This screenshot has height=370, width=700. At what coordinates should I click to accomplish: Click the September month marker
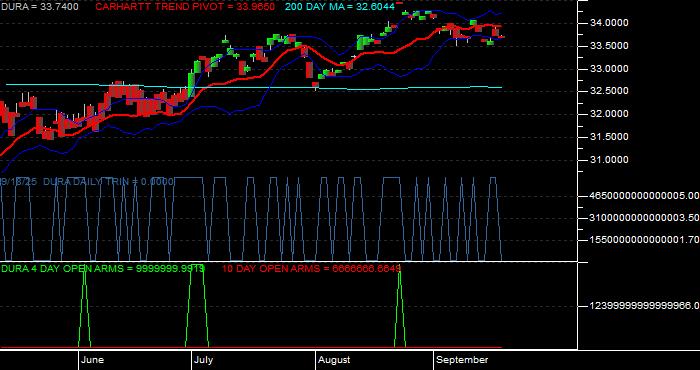click(462, 360)
